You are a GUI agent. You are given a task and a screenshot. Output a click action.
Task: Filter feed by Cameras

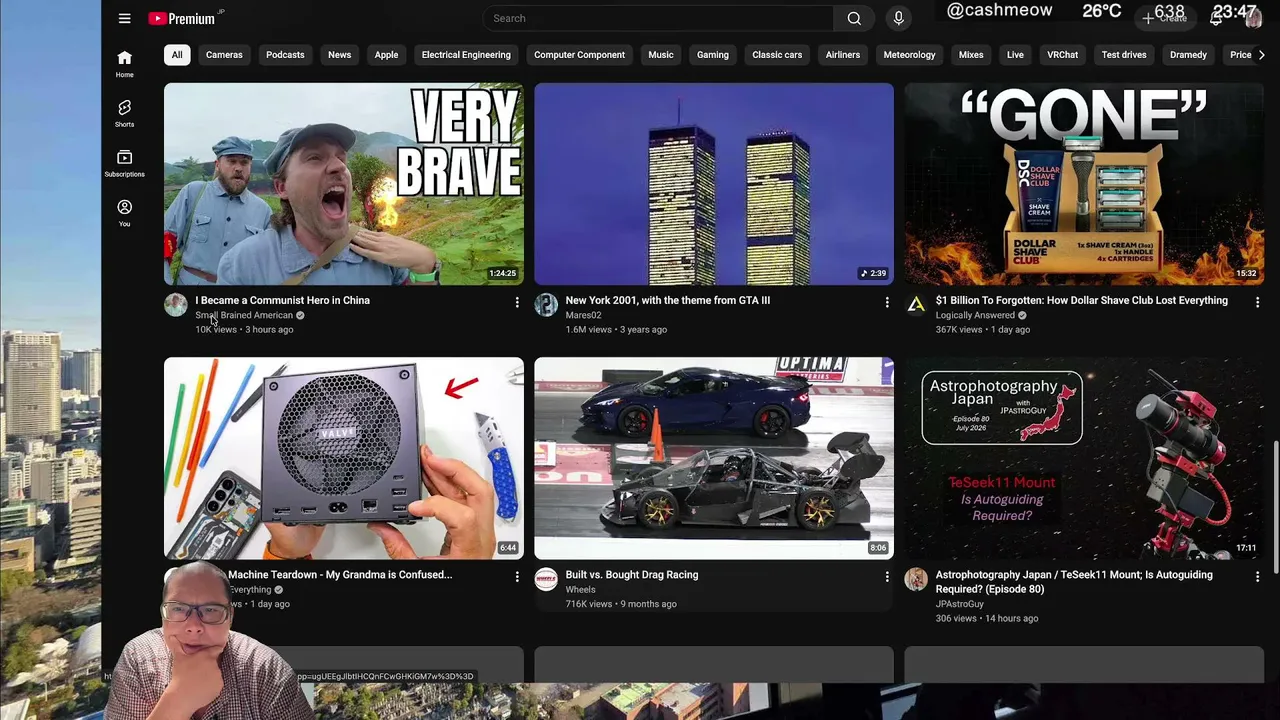point(224,55)
